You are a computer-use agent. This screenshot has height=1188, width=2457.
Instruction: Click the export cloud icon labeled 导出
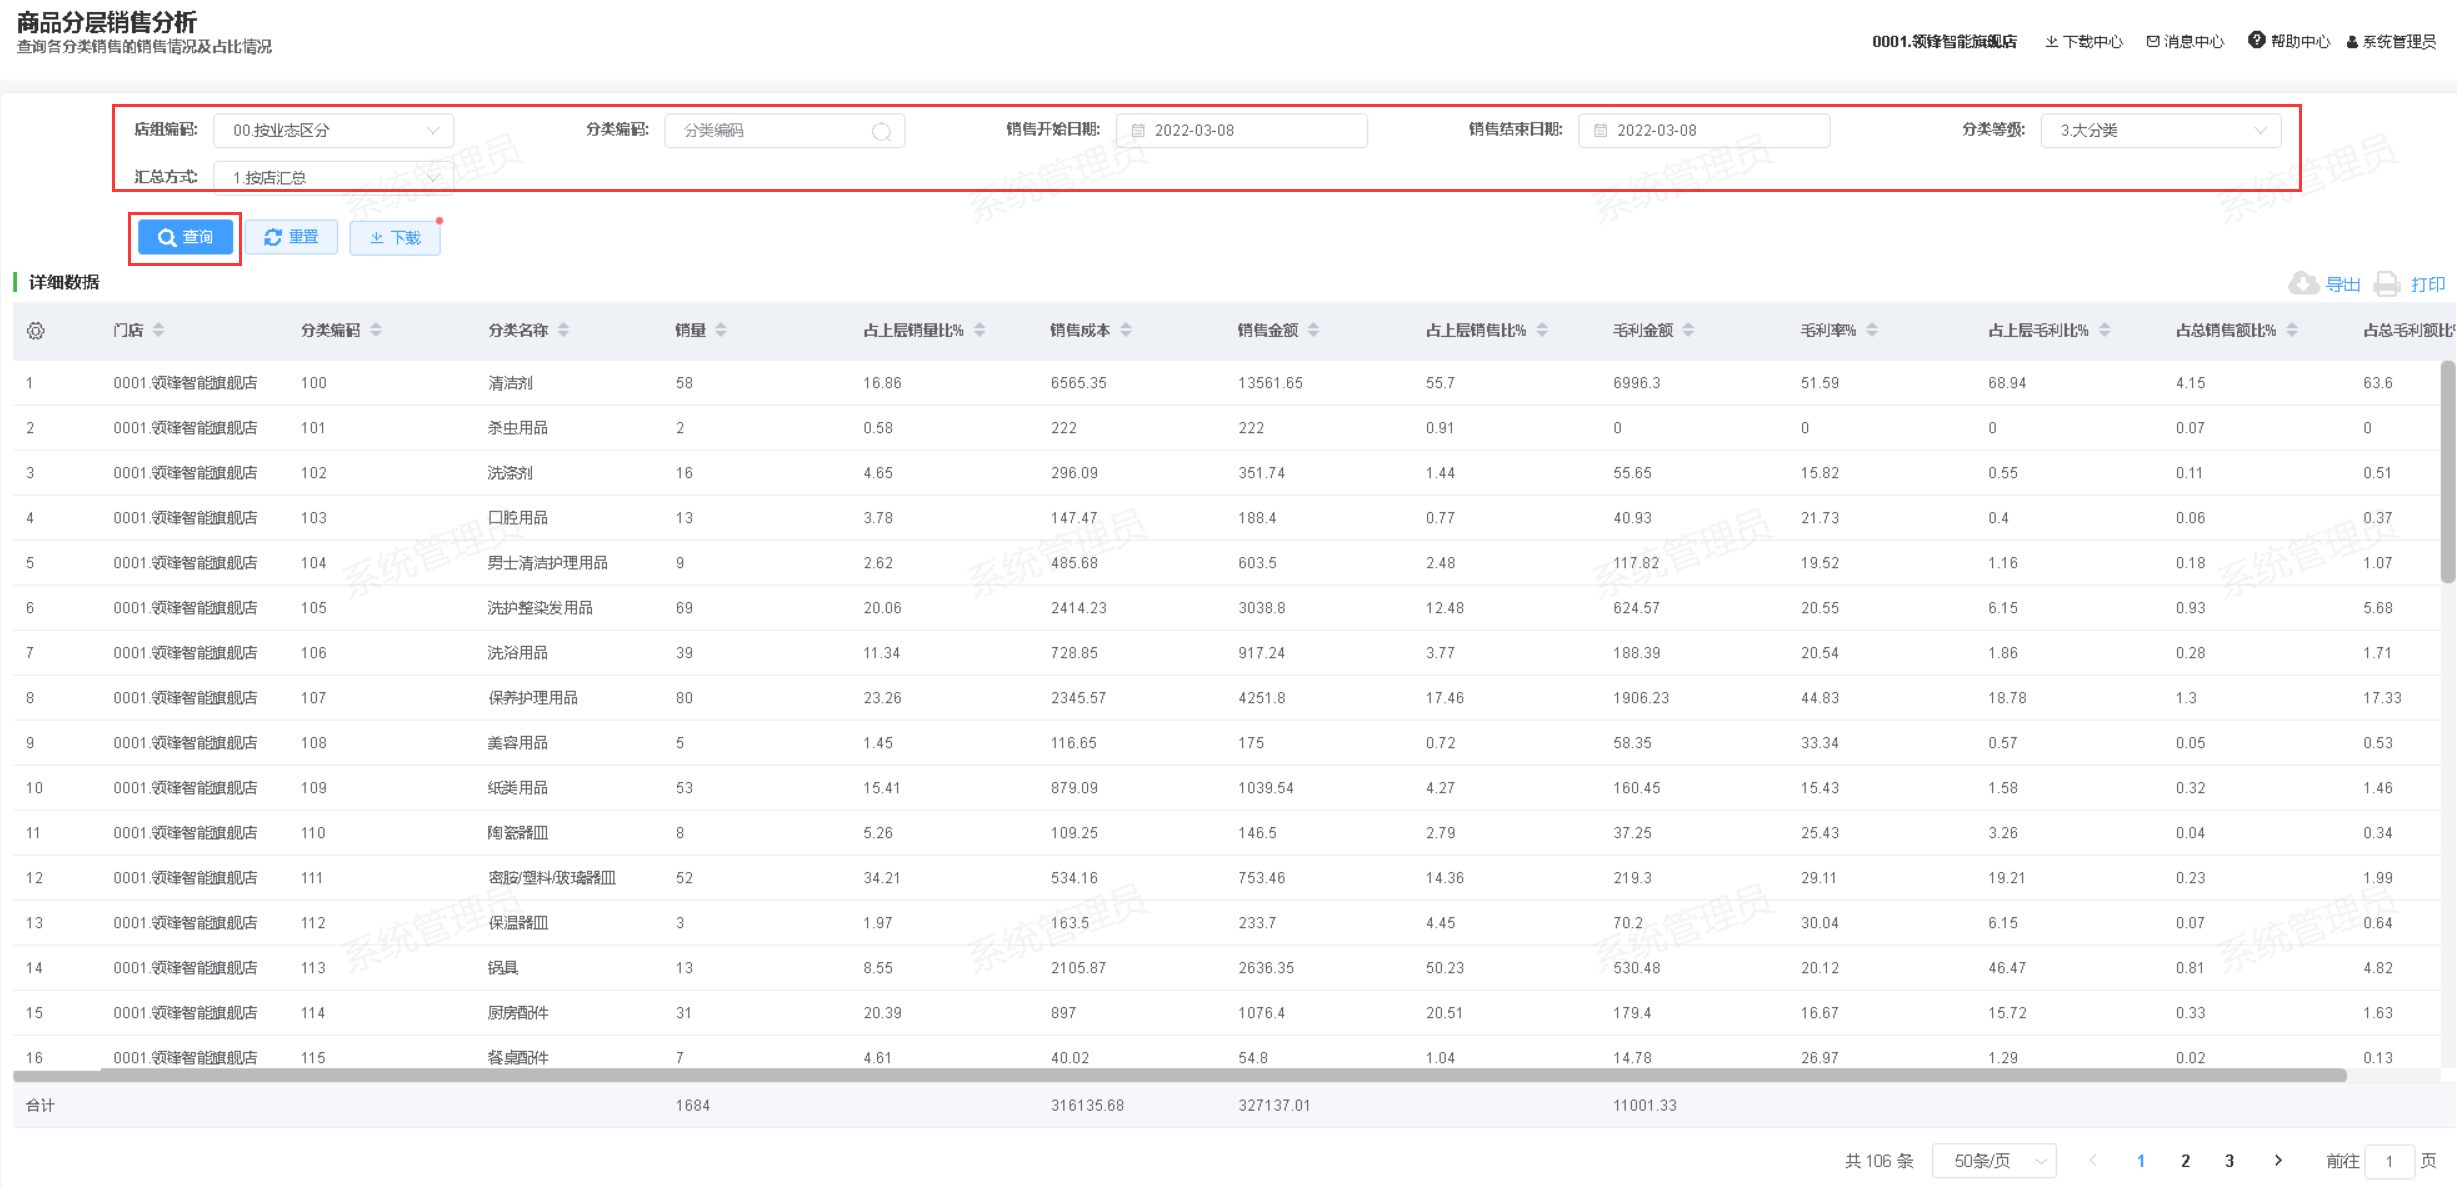coord(2304,284)
